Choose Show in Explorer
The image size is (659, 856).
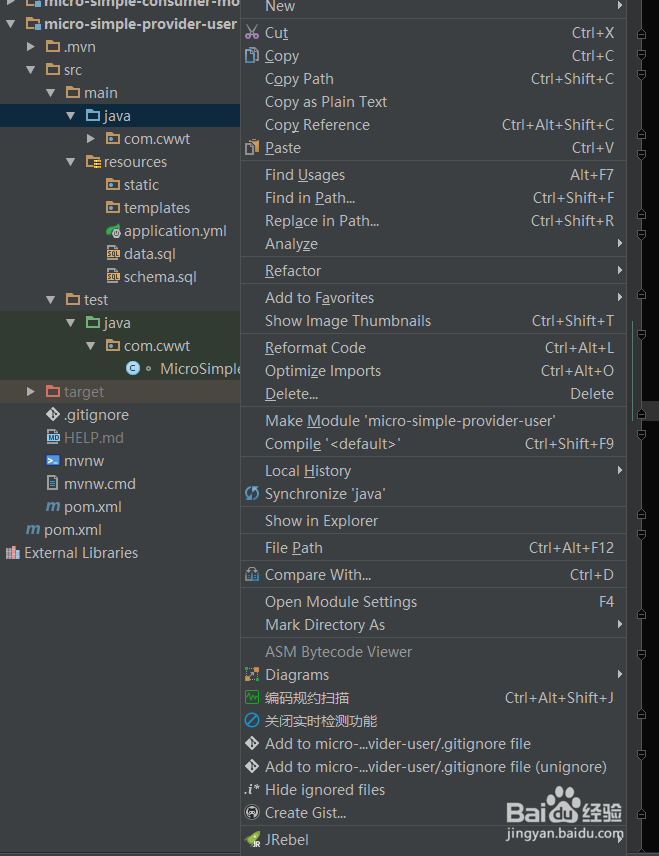click(x=321, y=521)
